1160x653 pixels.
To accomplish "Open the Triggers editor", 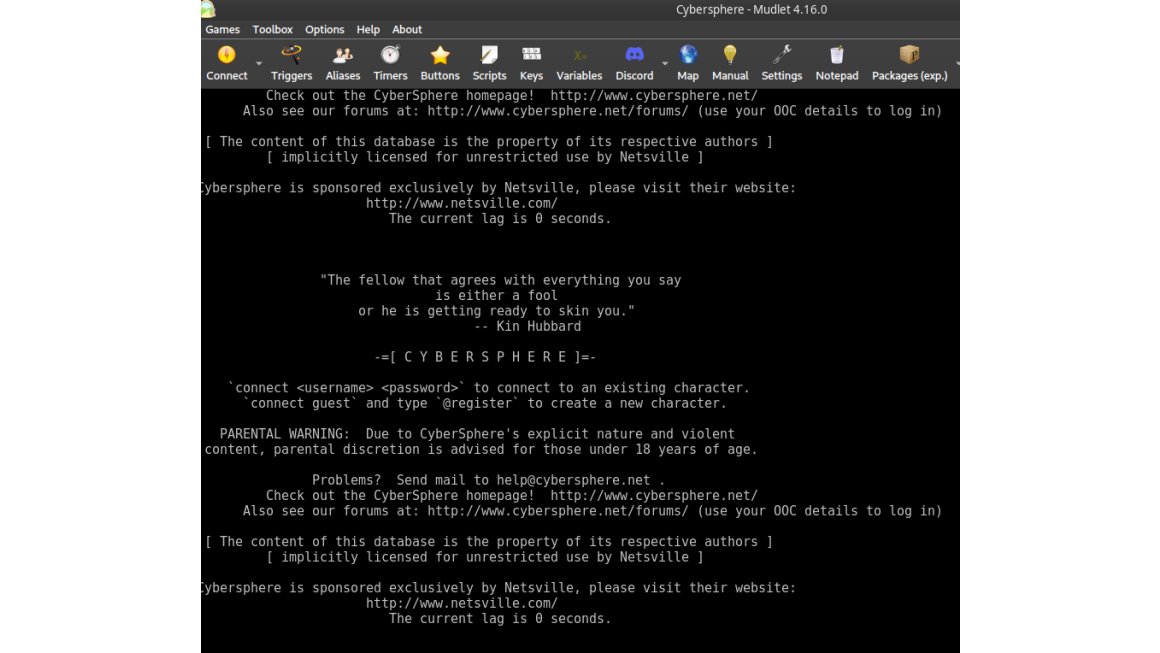I will pyautogui.click(x=291, y=63).
